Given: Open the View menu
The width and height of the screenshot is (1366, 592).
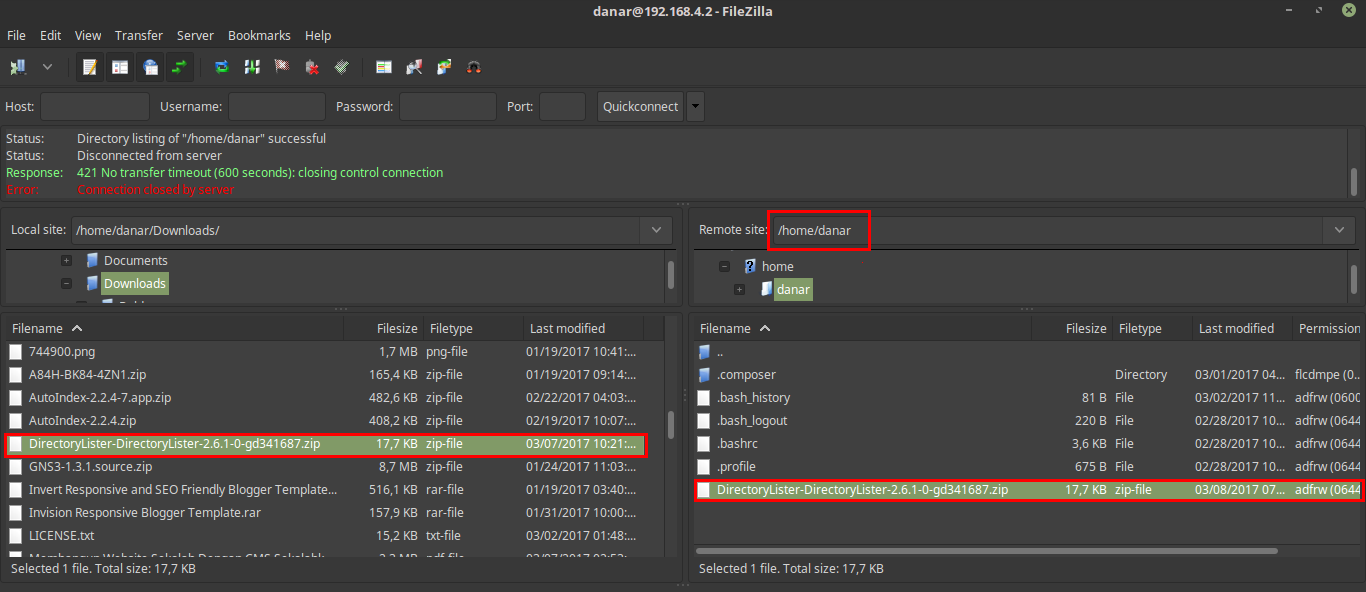Looking at the screenshot, I should [x=88, y=35].
